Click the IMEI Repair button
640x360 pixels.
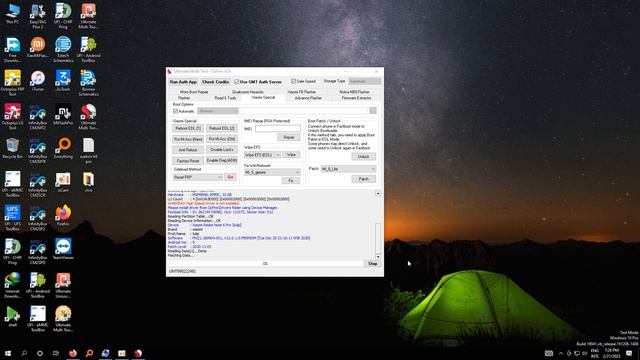pyautogui.click(x=289, y=137)
